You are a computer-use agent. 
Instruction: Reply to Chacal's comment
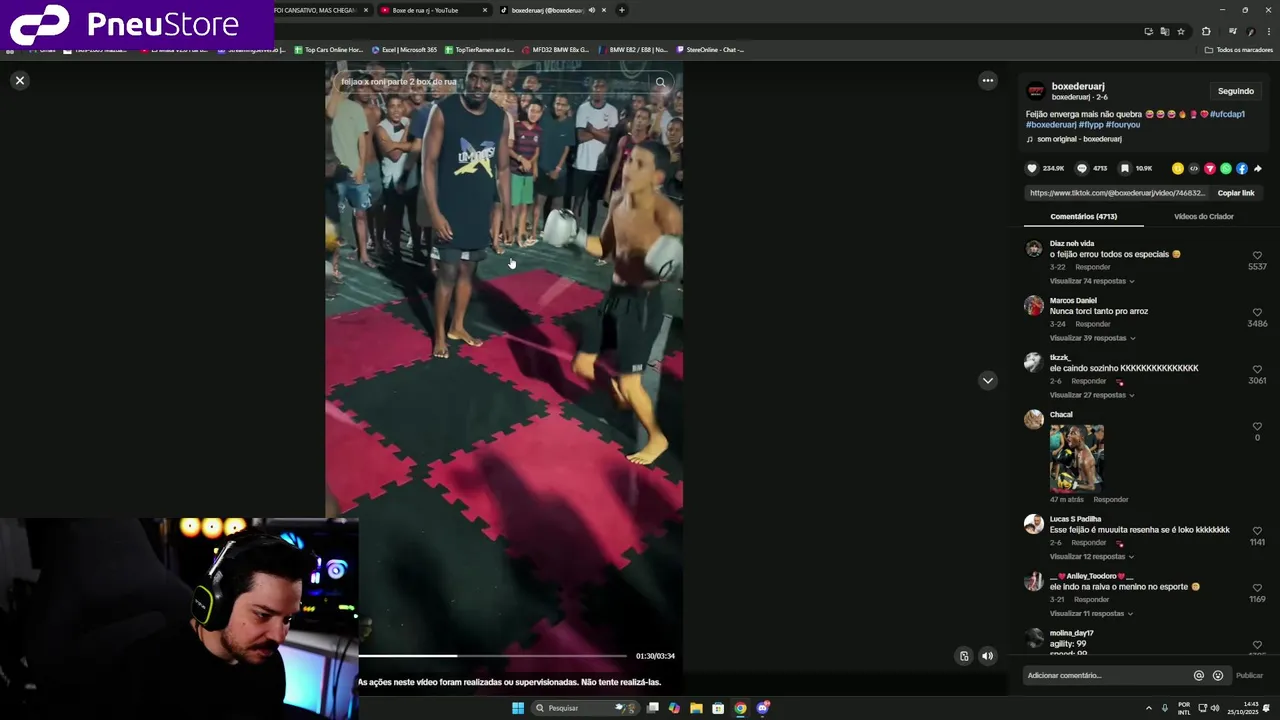click(x=1110, y=499)
